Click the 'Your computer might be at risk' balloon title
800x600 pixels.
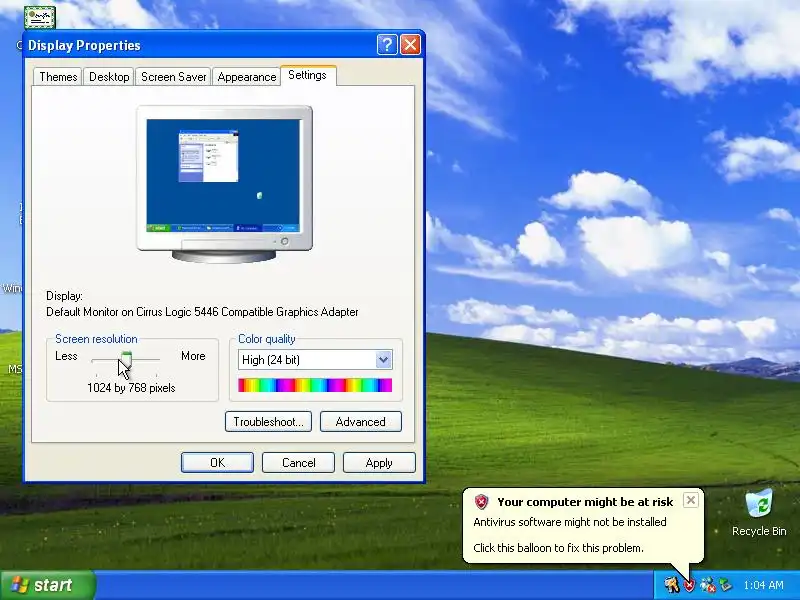585,502
